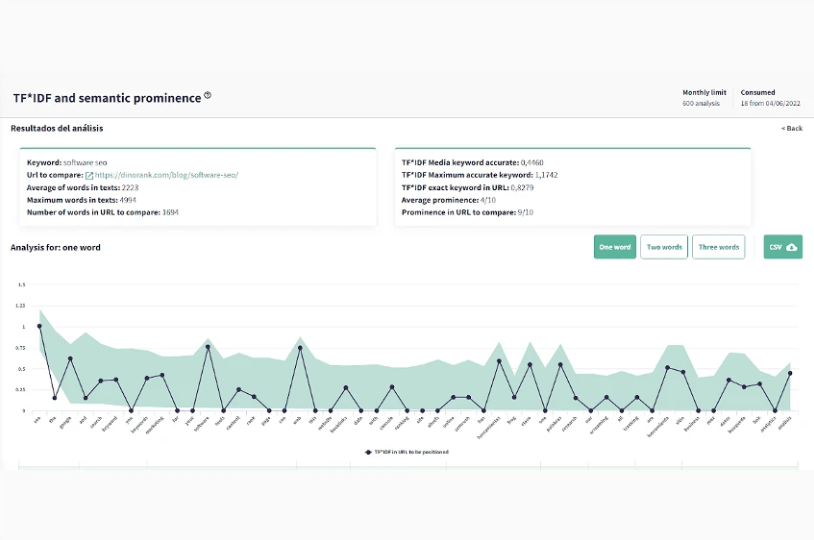This screenshot has height=540, width=814.
Task: Download the analysis as CSV
Action: pos(783,247)
